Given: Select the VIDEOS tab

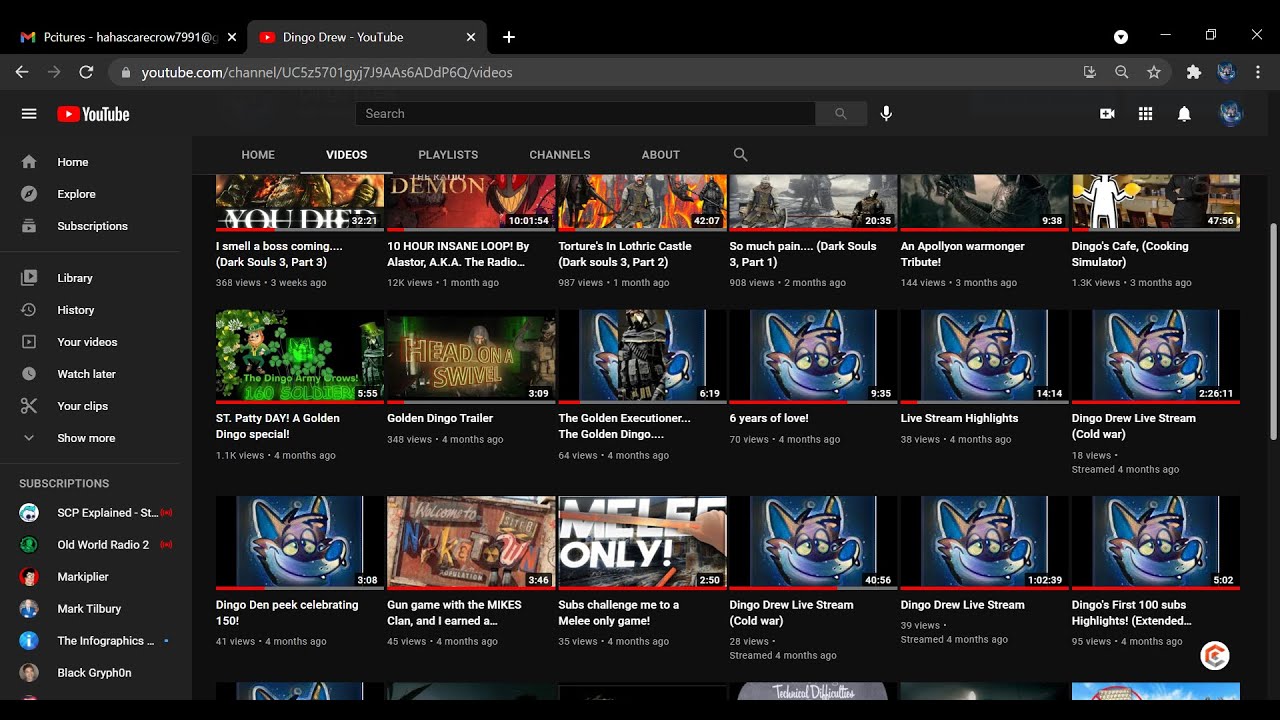Looking at the screenshot, I should 347,155.
